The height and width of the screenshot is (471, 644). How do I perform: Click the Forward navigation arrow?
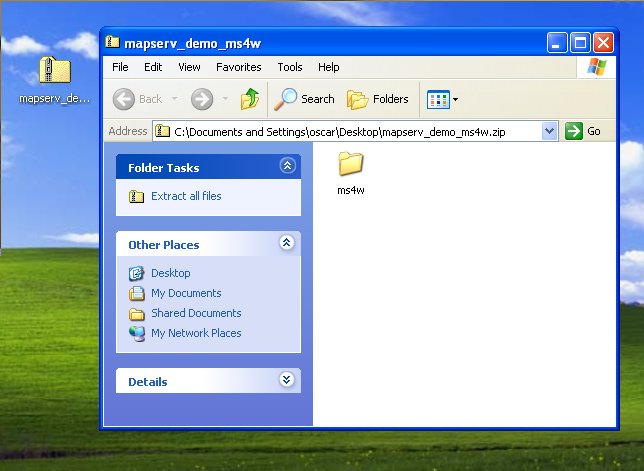click(202, 99)
